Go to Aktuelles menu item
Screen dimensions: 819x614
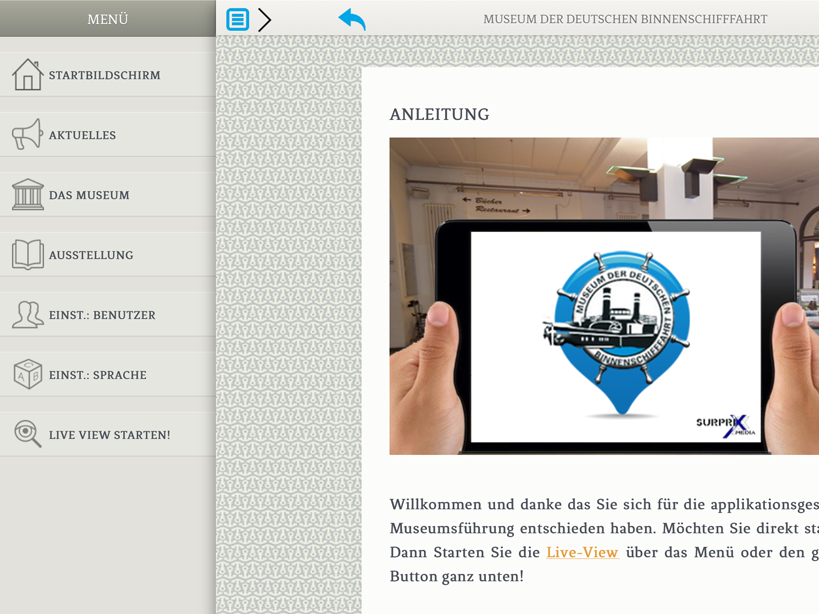(82, 135)
